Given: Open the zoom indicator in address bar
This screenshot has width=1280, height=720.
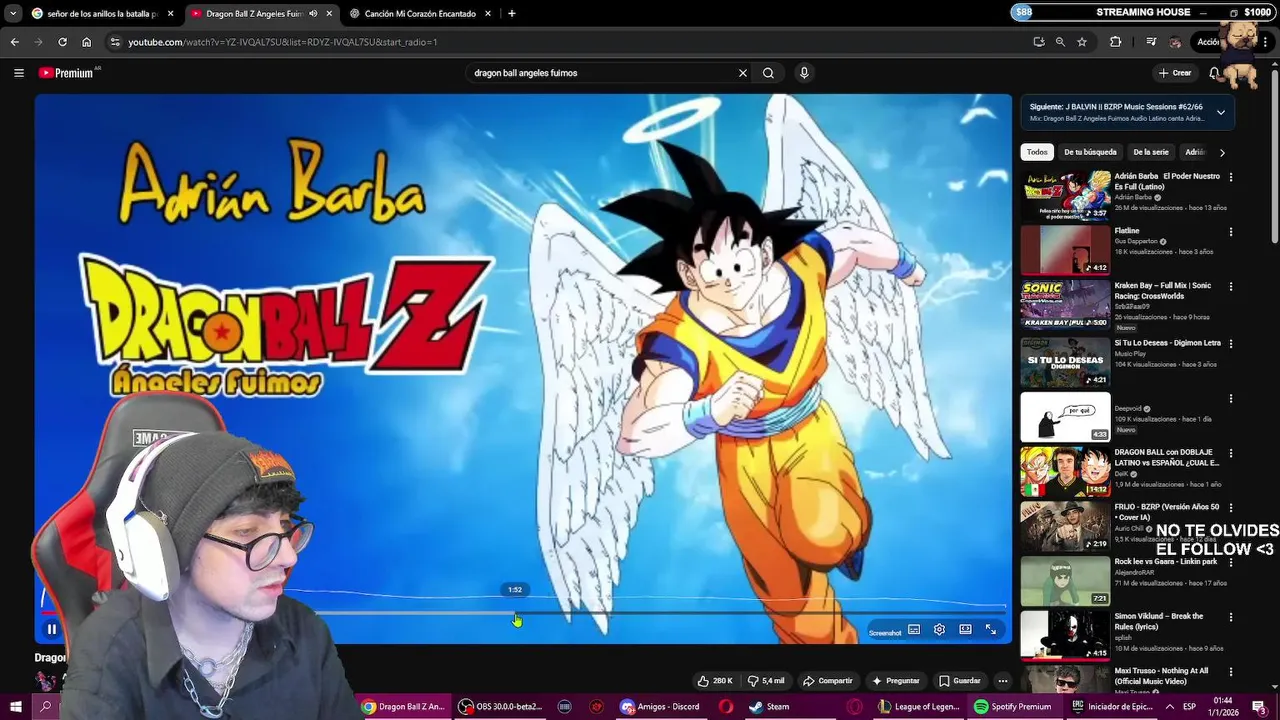Looking at the screenshot, I should point(1060,42).
